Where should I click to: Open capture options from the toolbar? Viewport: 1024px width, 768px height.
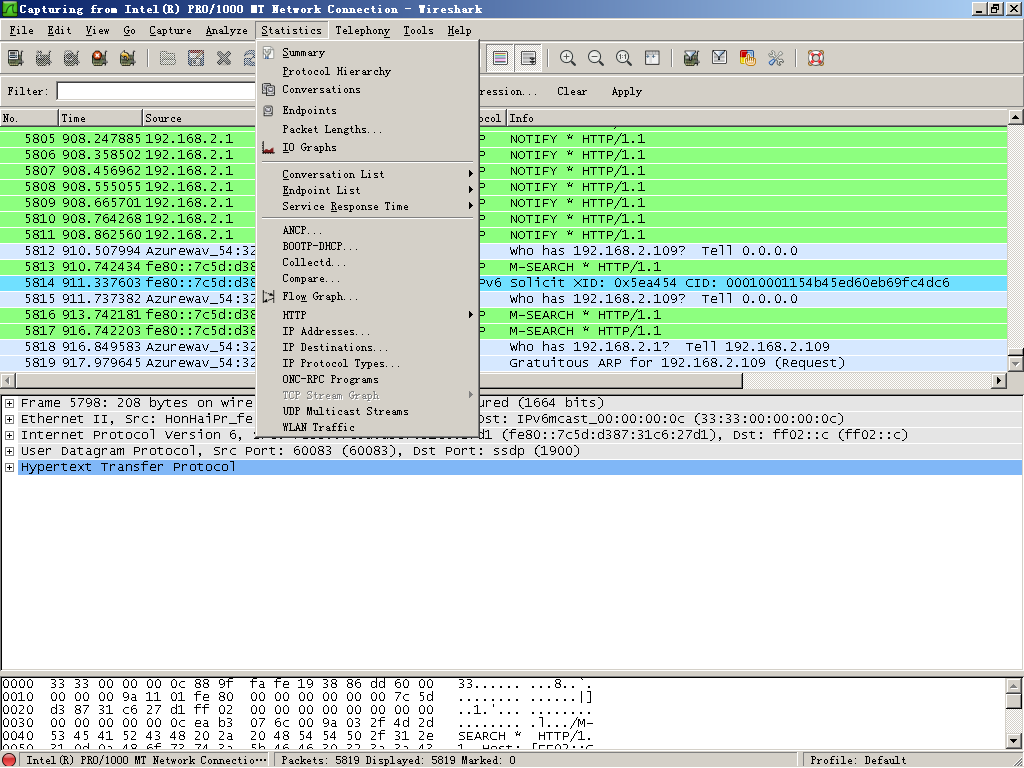point(44,58)
